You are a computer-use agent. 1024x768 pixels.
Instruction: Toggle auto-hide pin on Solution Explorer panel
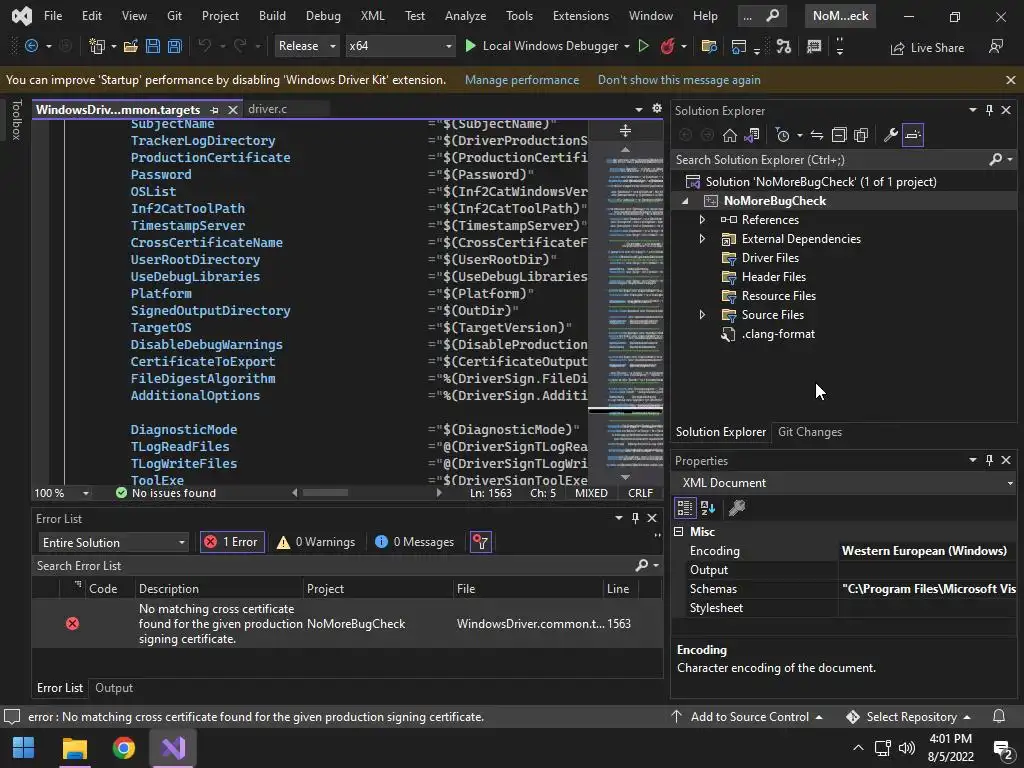coord(989,110)
